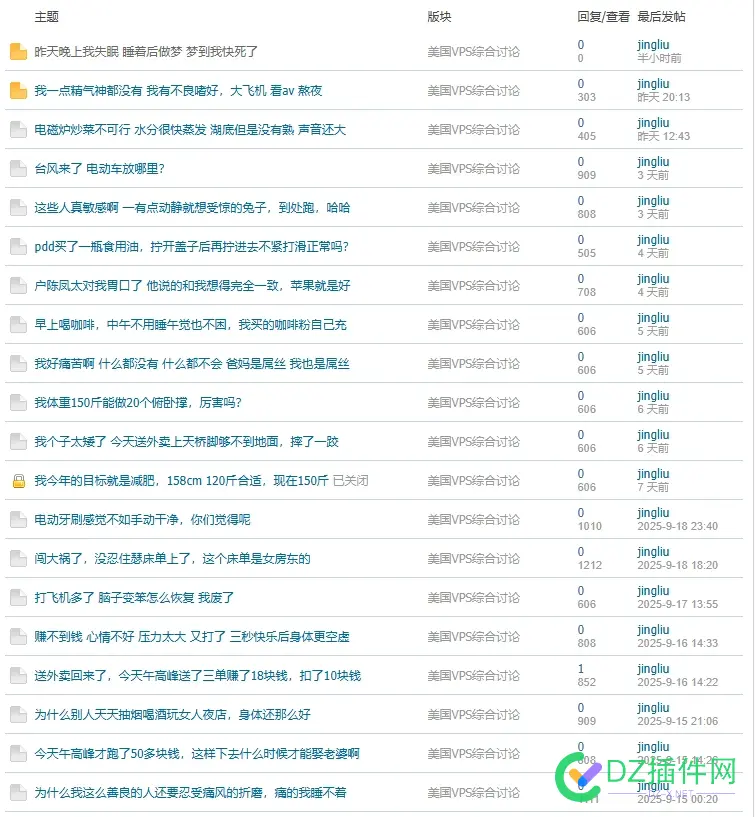Open thread '我个子太矮了 今天送外卖上天桥'
The height and width of the screenshot is (817, 755).
click(x=187, y=442)
